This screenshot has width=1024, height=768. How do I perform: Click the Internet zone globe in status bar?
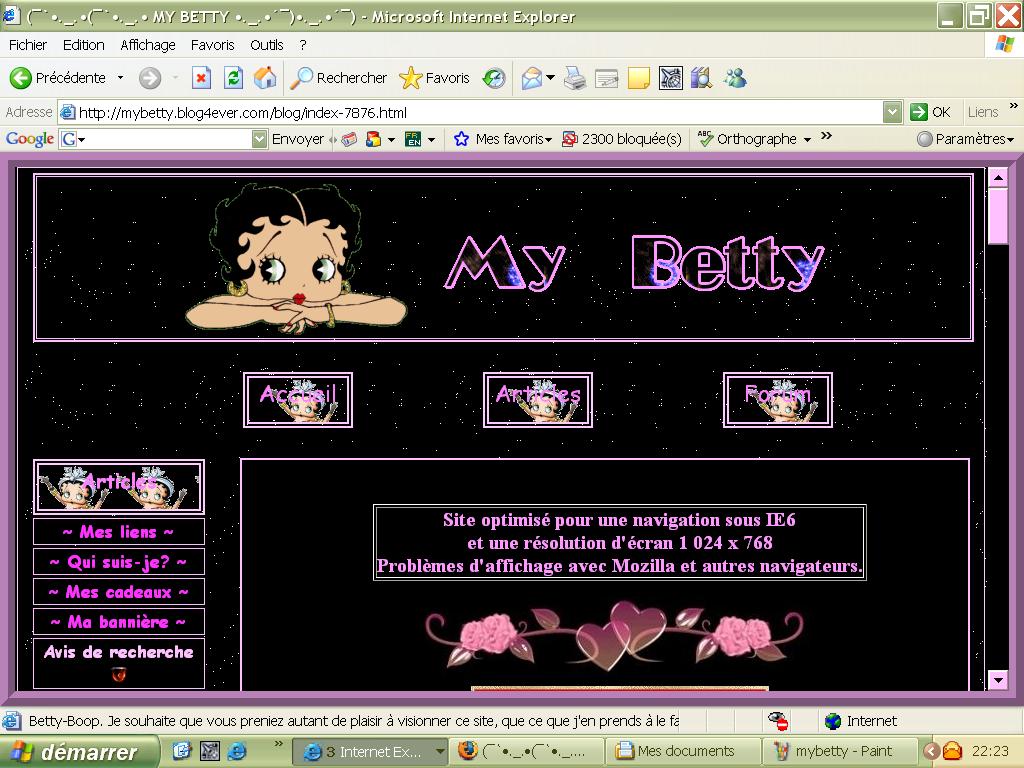833,721
